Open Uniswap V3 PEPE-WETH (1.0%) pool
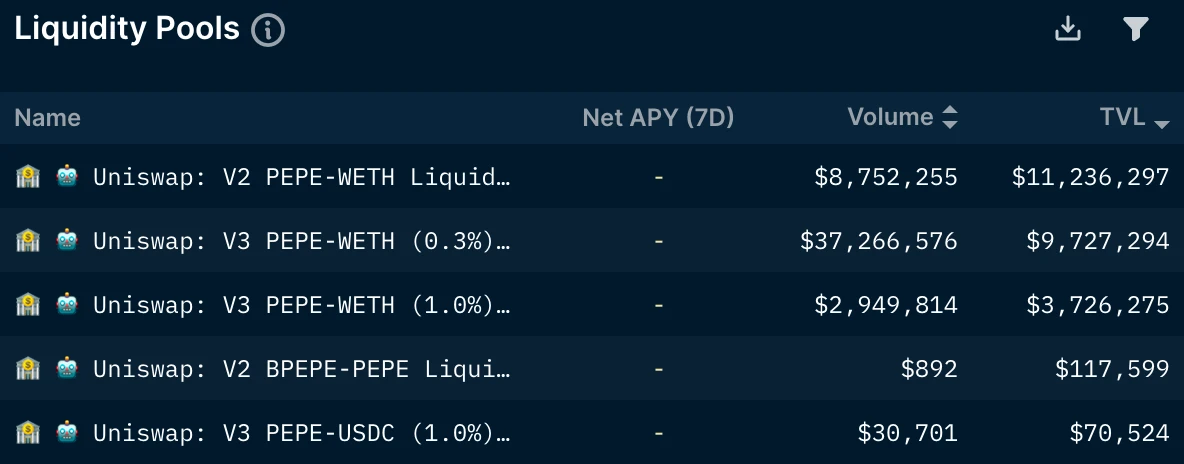Screen dimensions: 1184x464 (x=302, y=305)
